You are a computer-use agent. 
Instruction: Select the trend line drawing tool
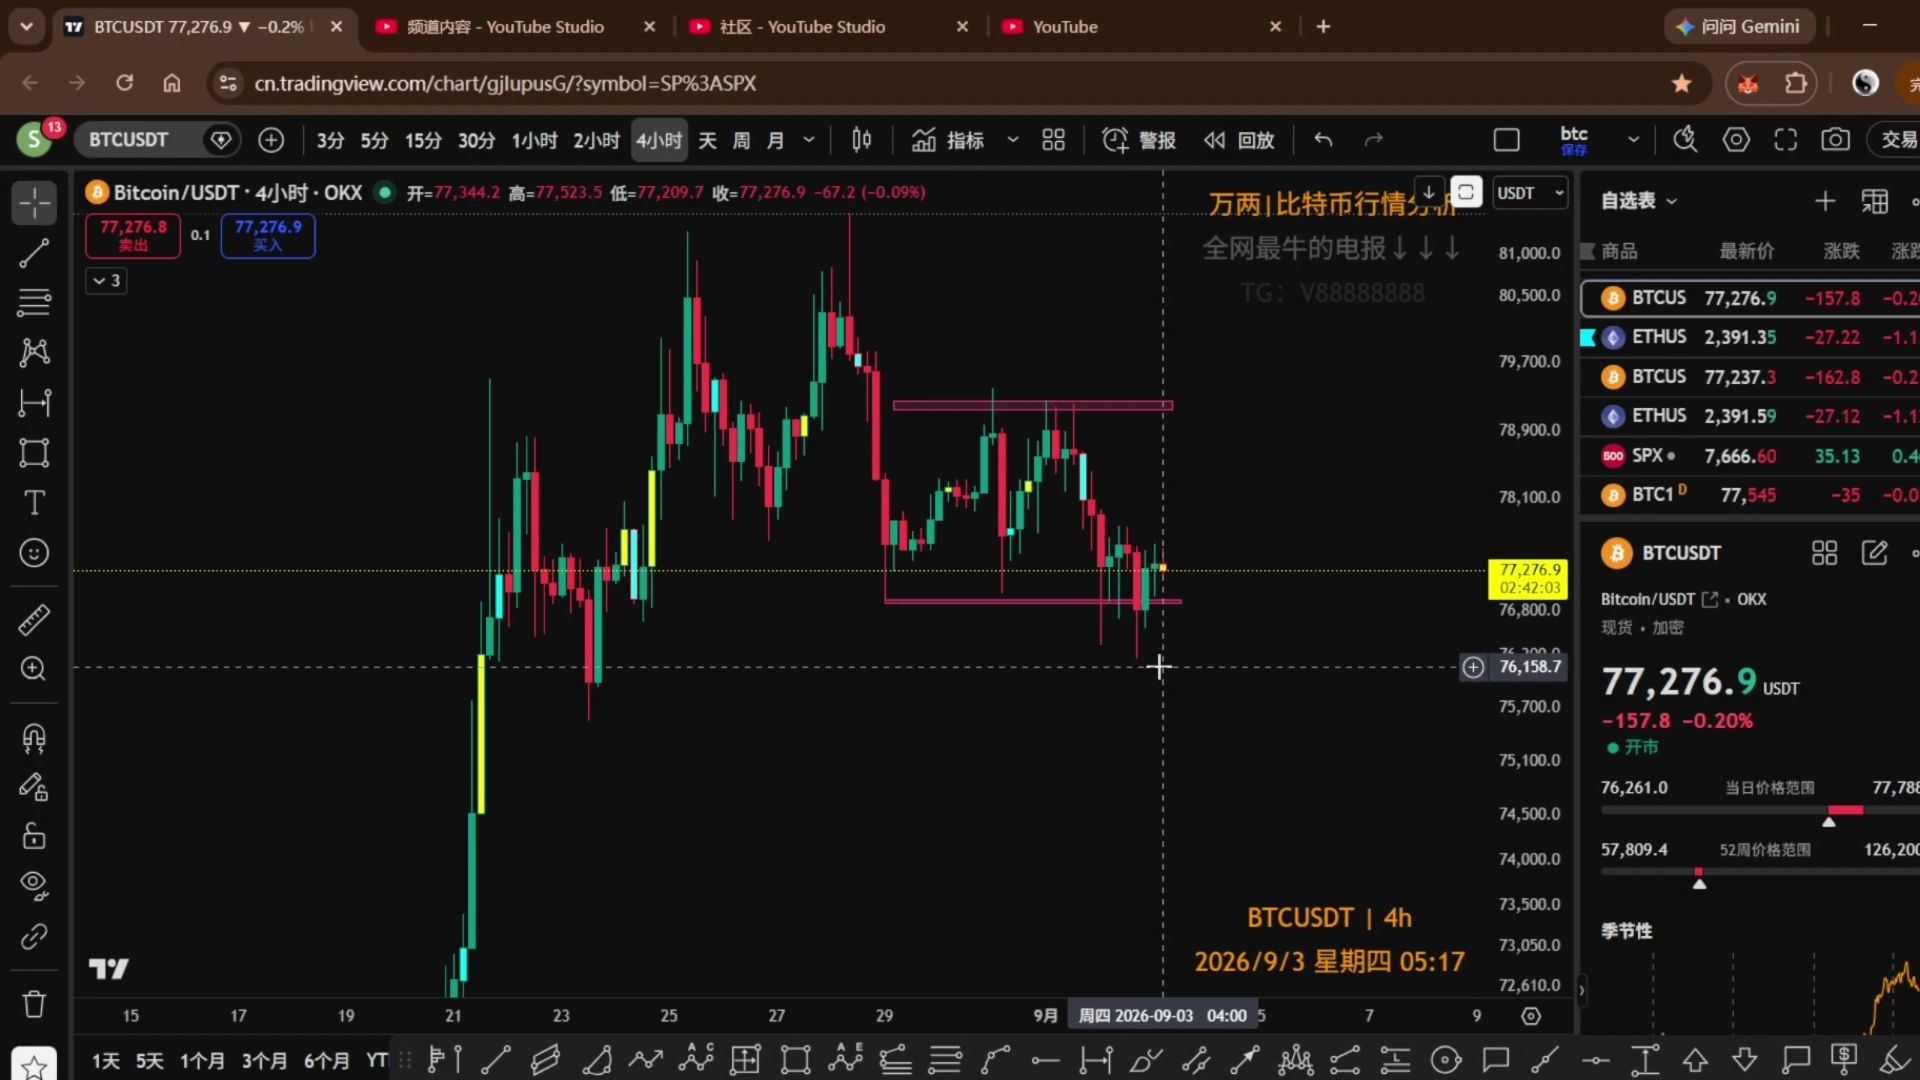coord(34,253)
